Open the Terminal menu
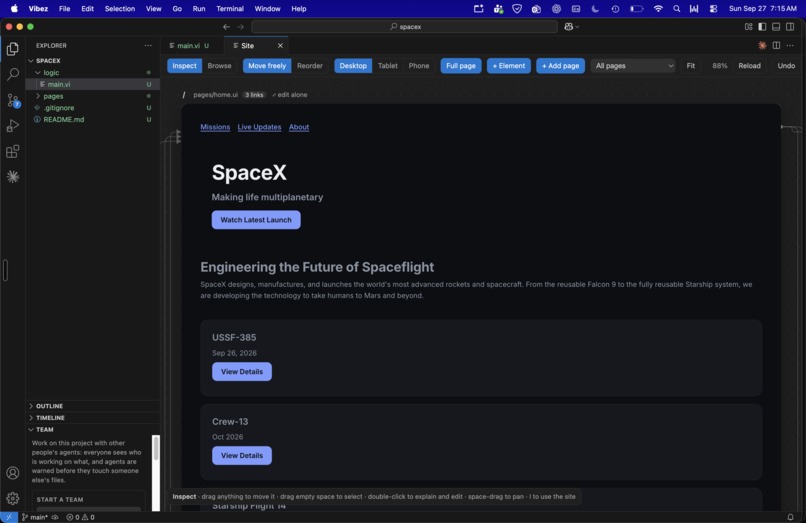Screen dimensions: 806x523 pos(230,9)
